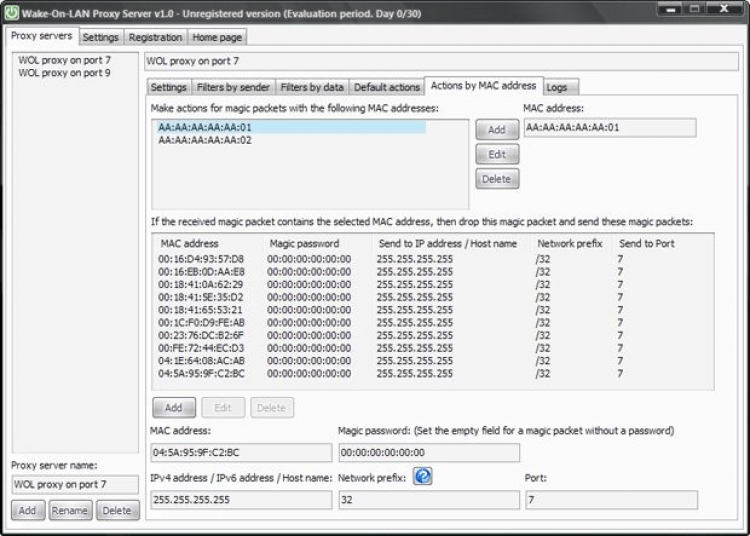Focus the Port field
This screenshot has height=536, width=750.
611,500
